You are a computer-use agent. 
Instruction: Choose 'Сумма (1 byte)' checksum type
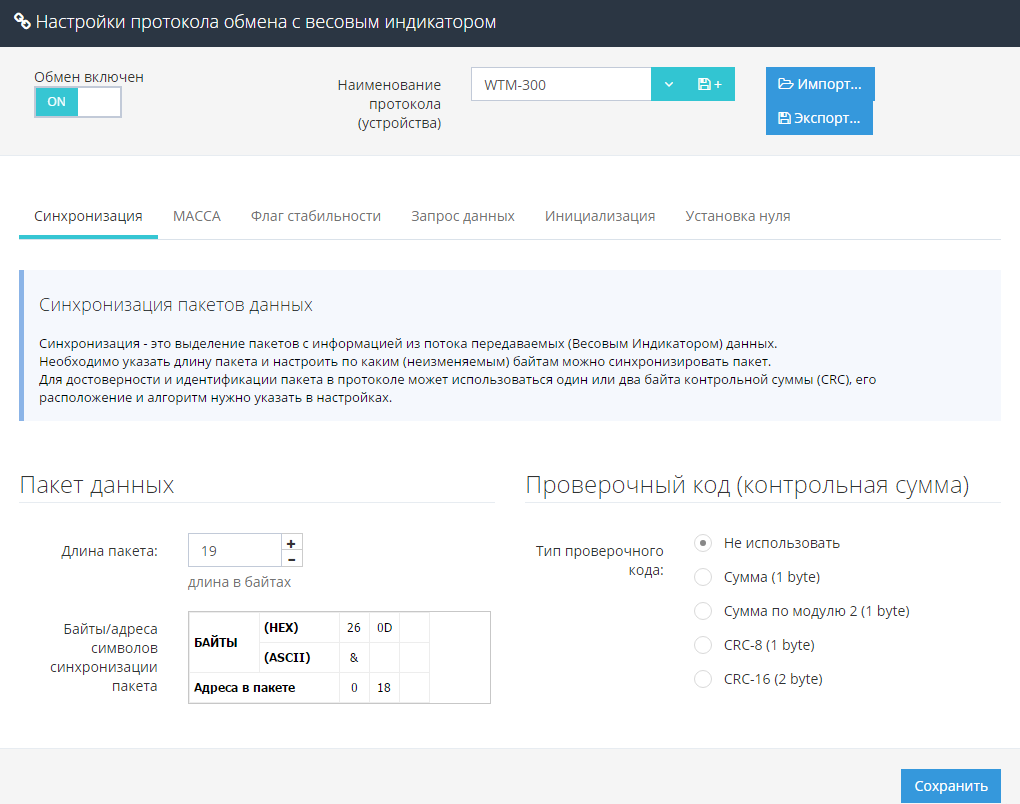[x=703, y=577]
